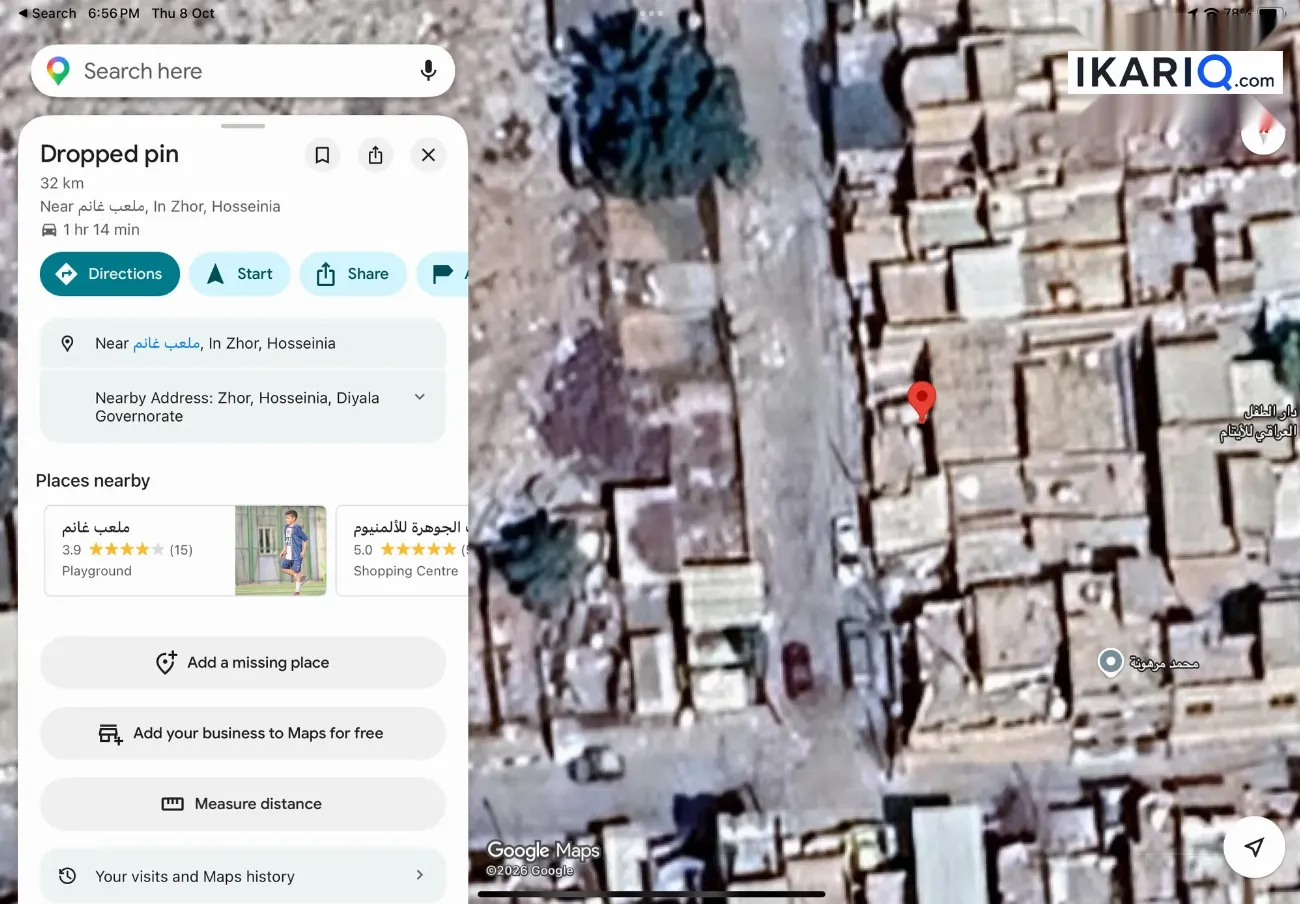1300x904 pixels.
Task: Return to Search via the back arrow
Action: click(x=47, y=13)
